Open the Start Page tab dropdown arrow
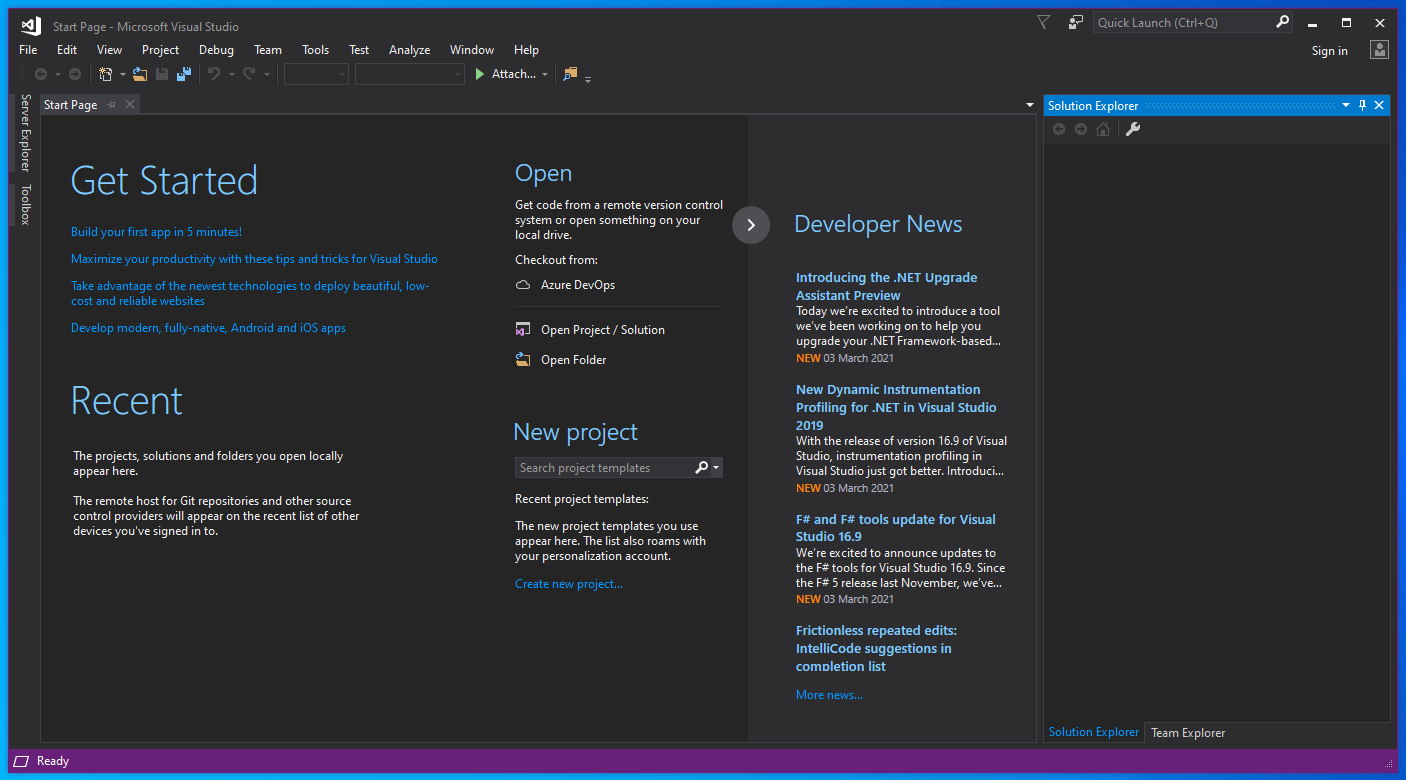 (x=1029, y=104)
